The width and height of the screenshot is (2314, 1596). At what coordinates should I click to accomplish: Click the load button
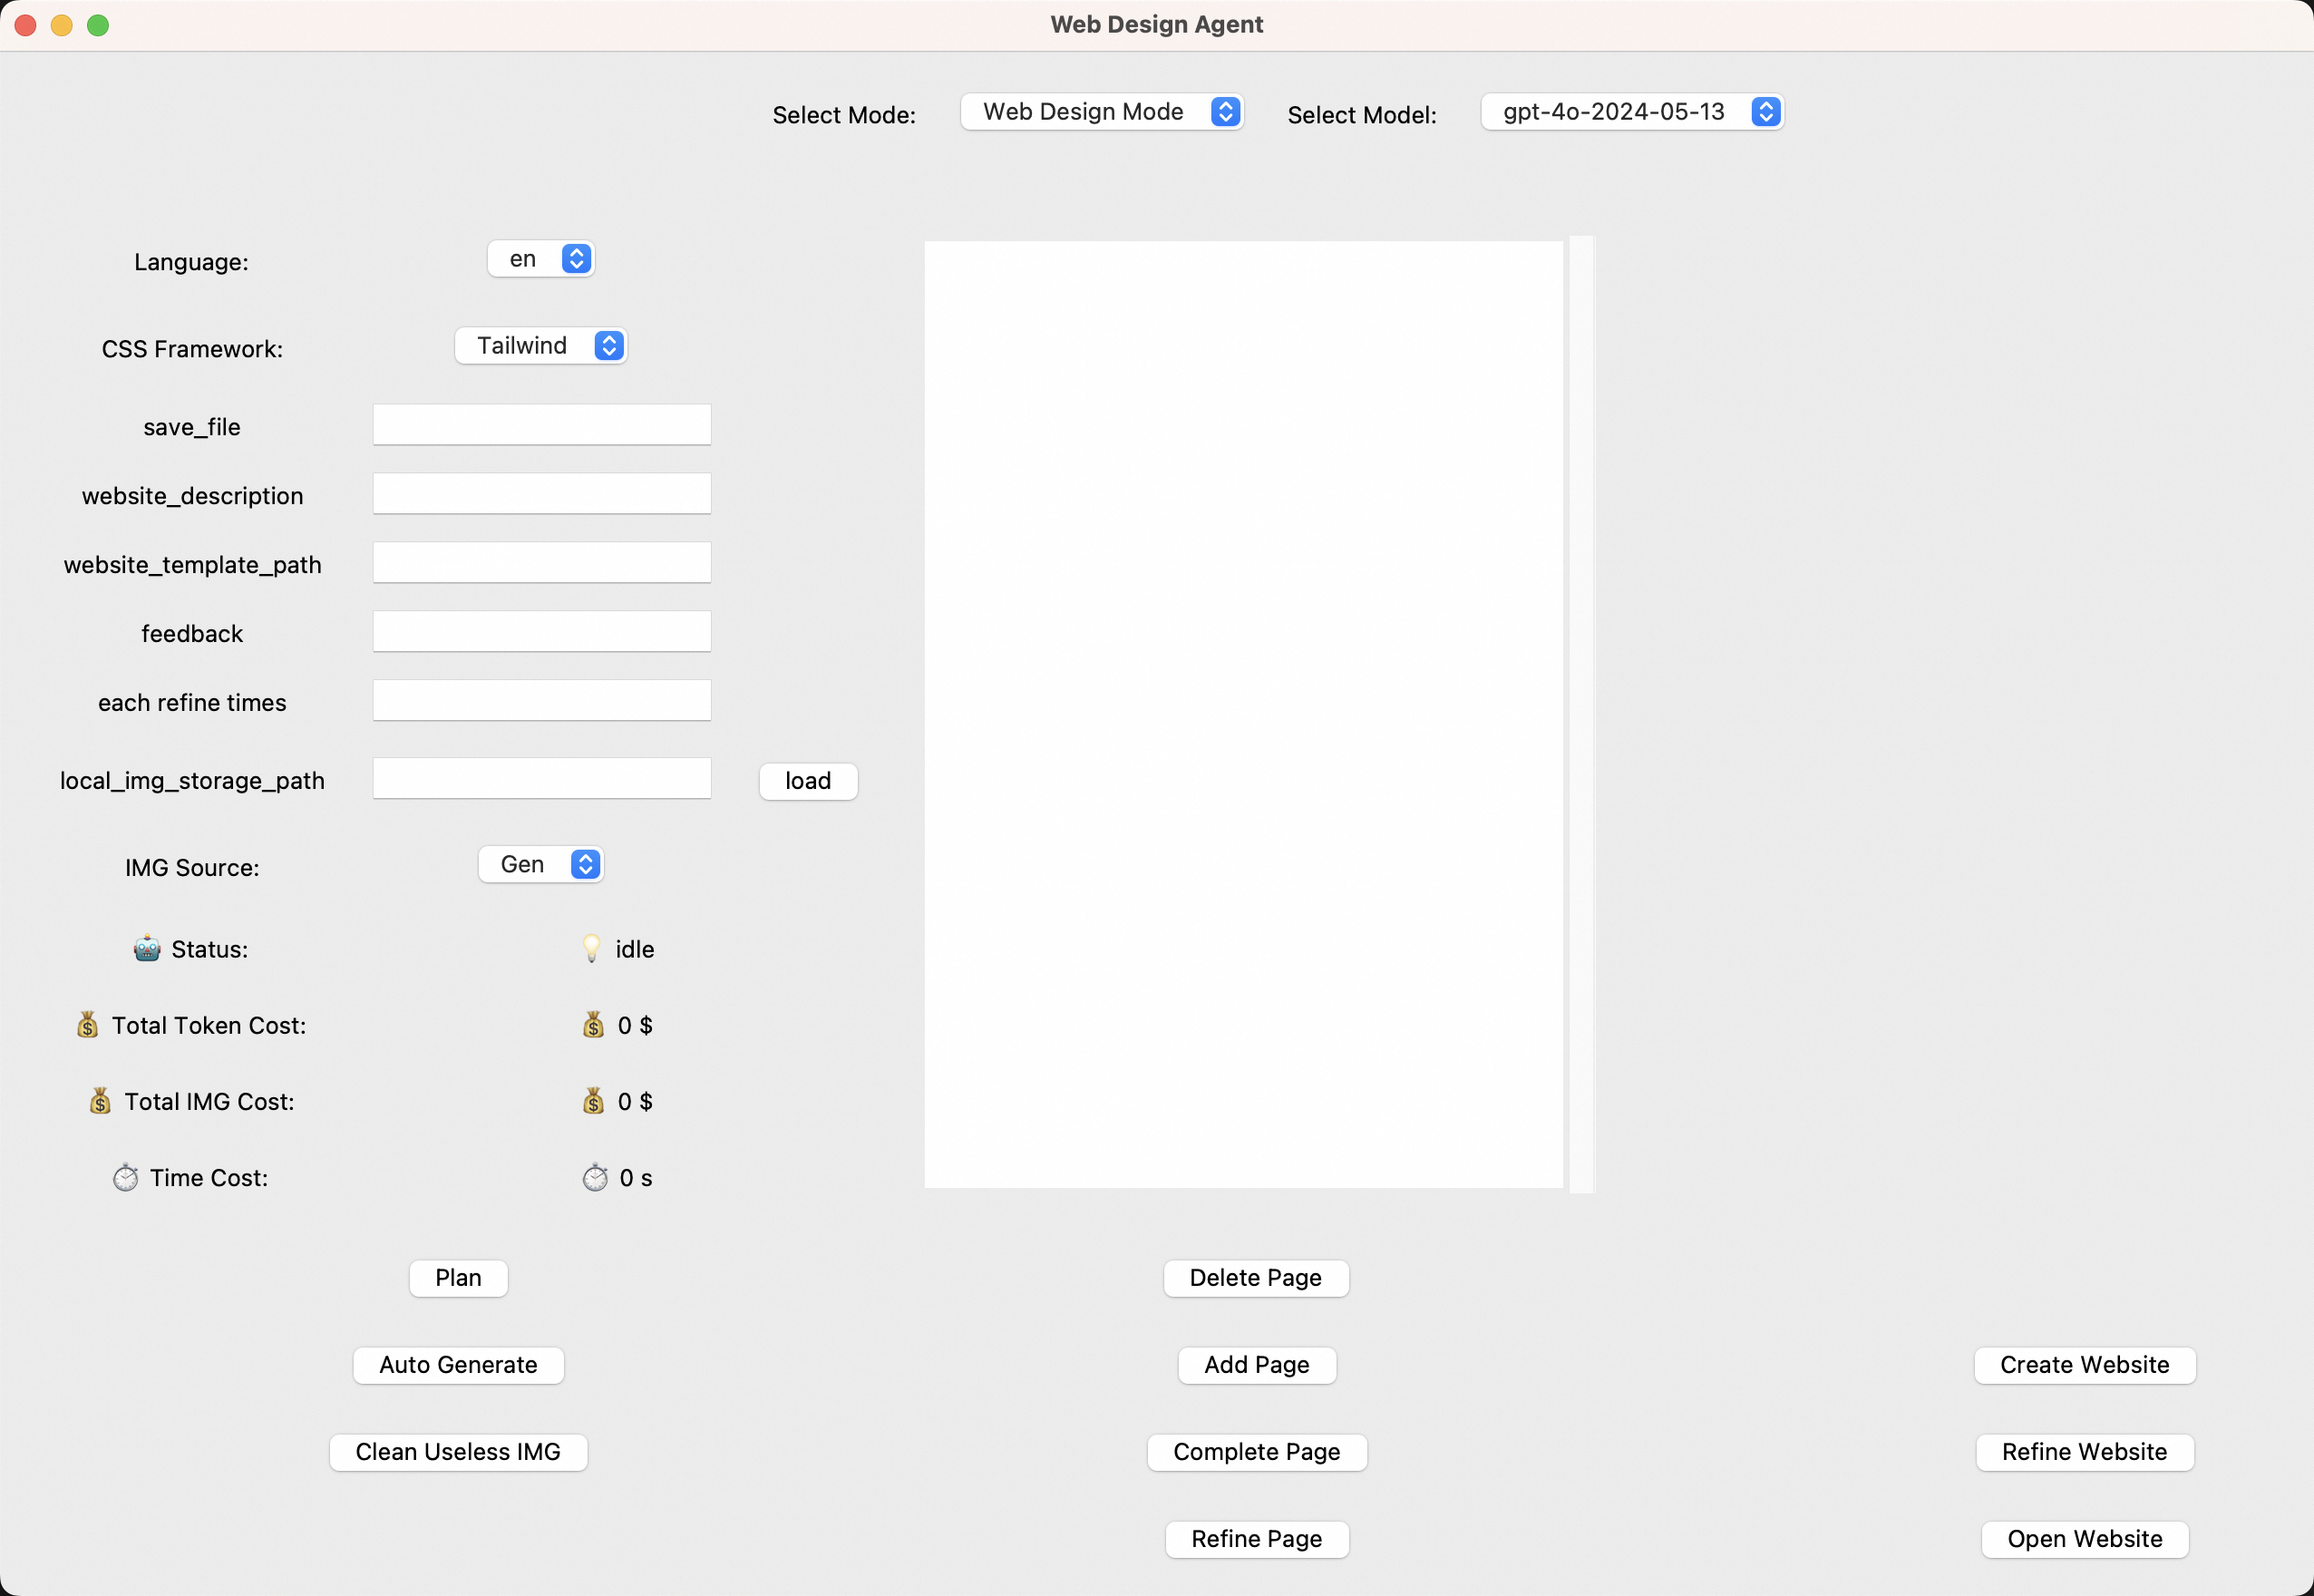coord(808,781)
